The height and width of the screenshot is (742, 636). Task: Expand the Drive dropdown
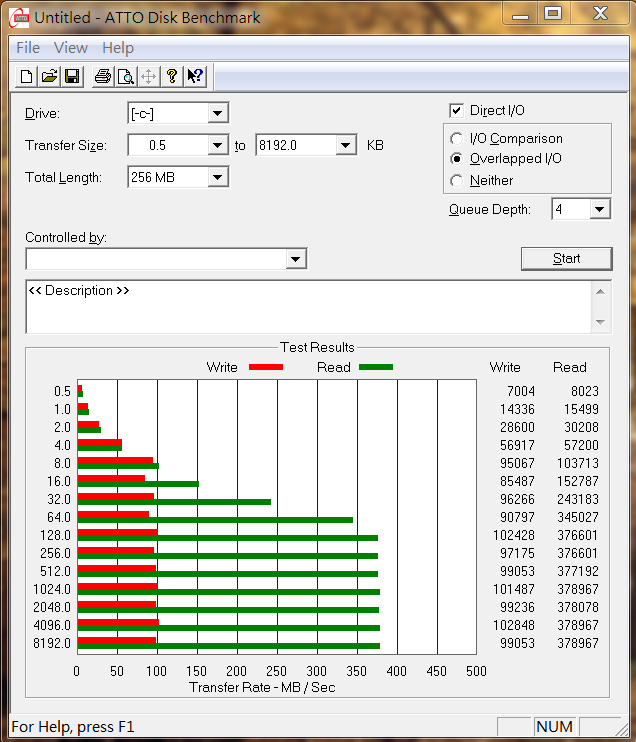(217, 113)
